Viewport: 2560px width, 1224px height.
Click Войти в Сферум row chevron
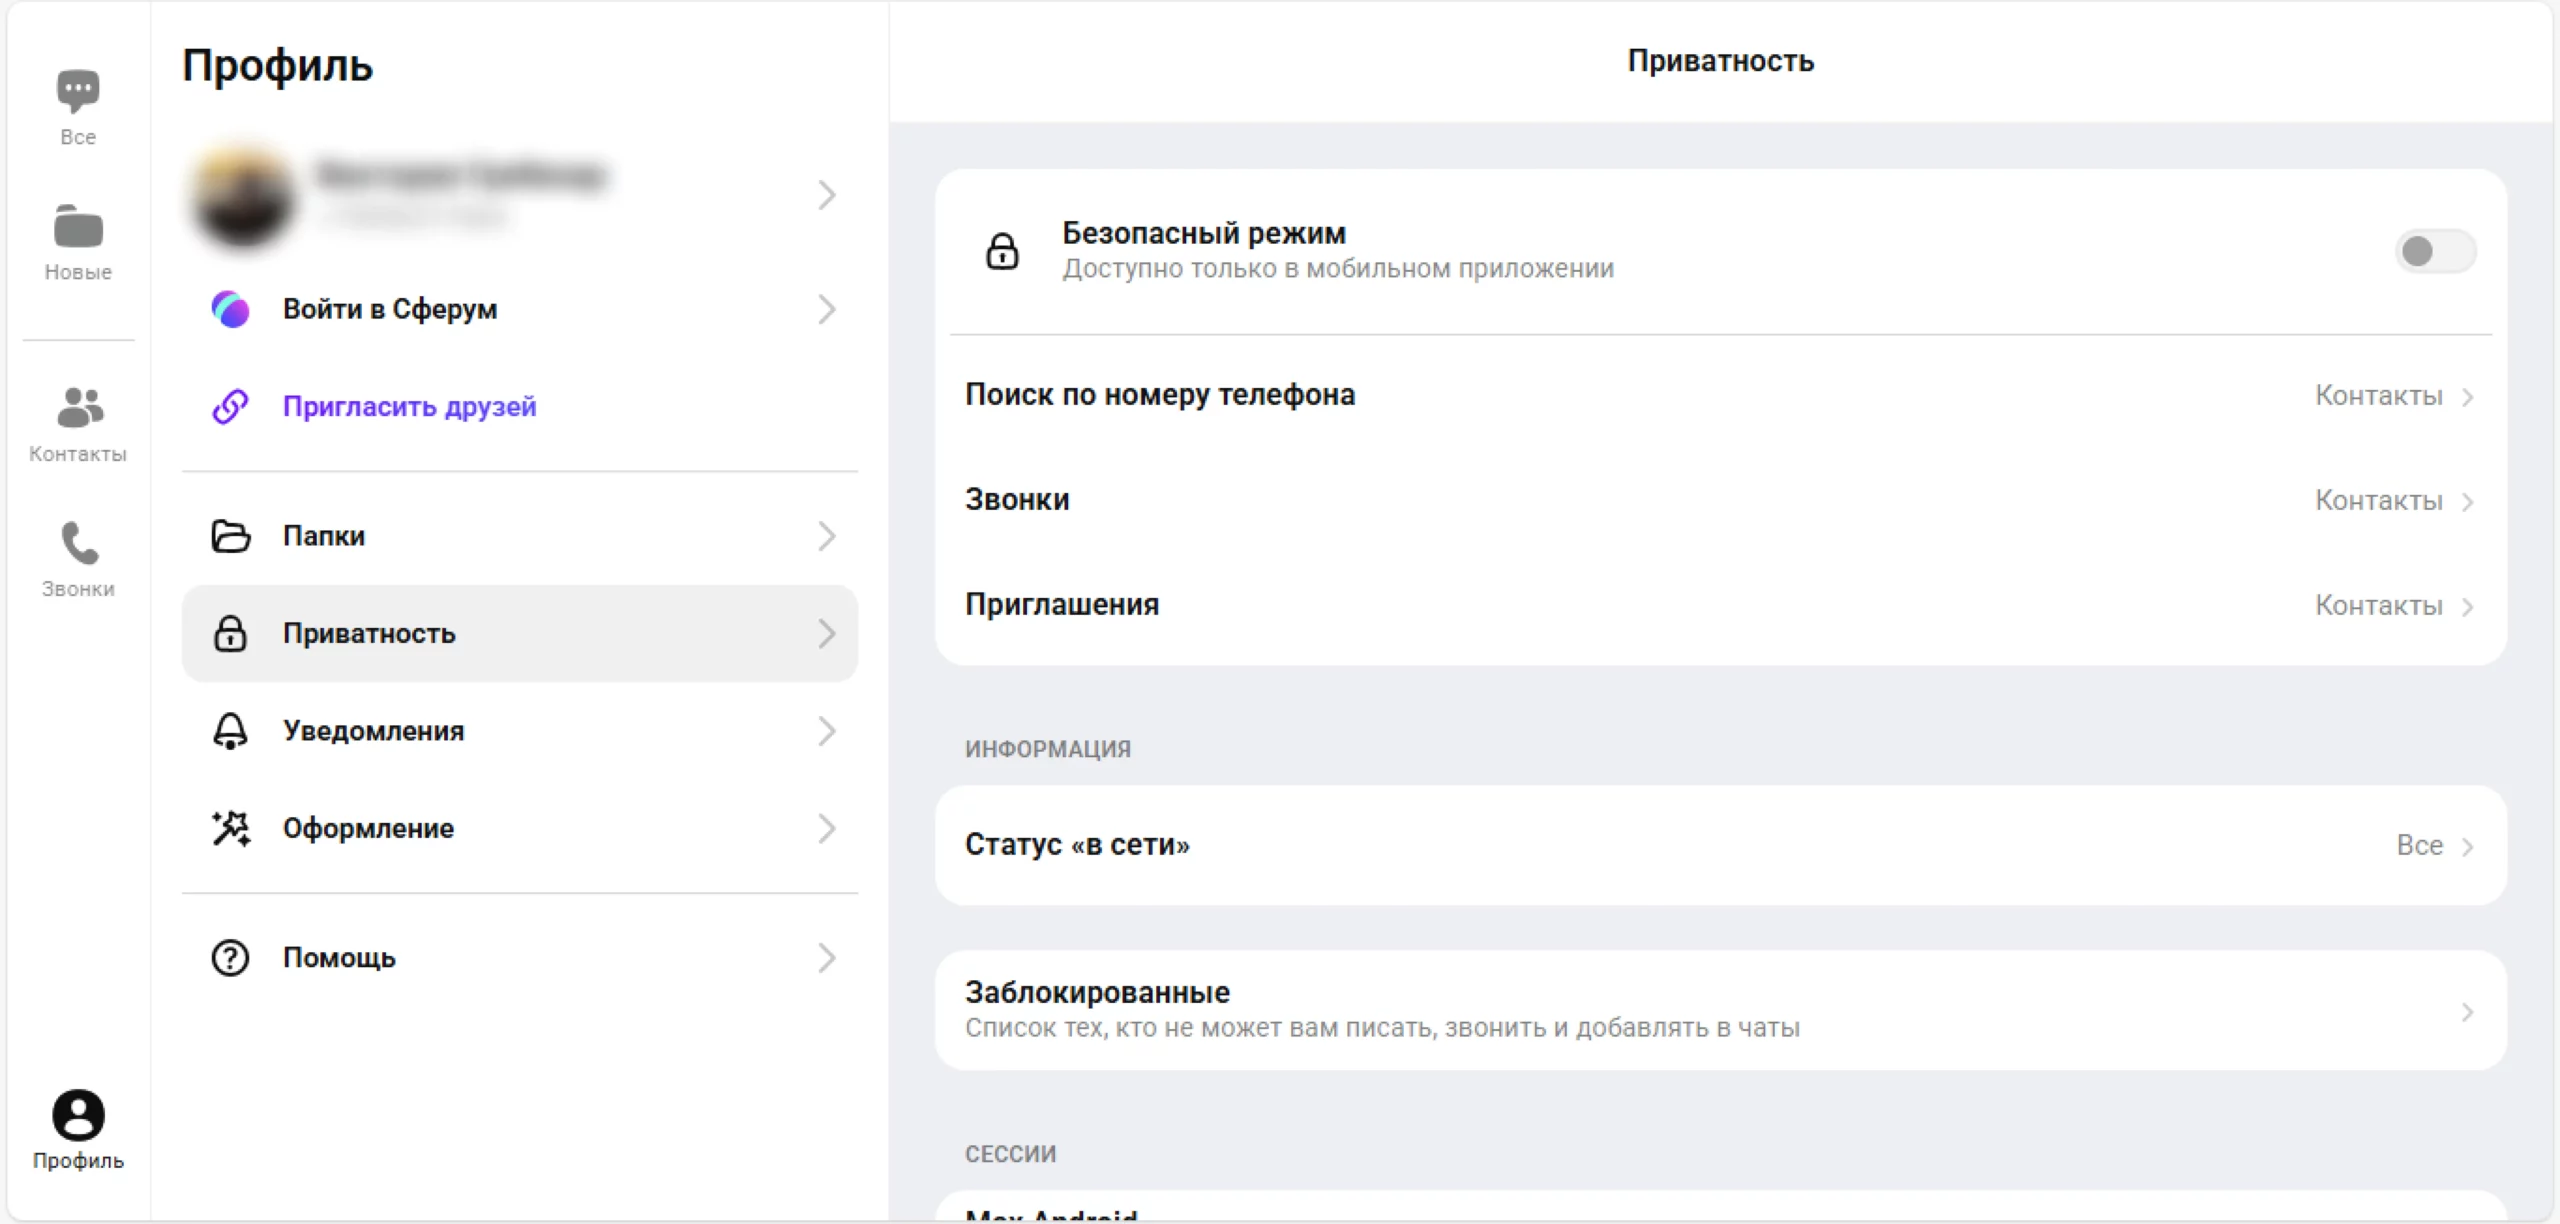tap(826, 309)
